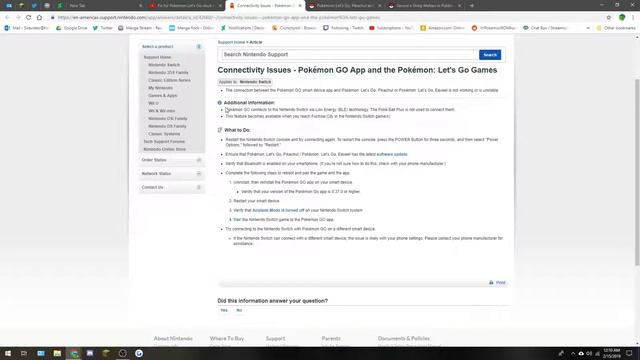
Task: Expand the Contact Us section
Action: click(199, 187)
